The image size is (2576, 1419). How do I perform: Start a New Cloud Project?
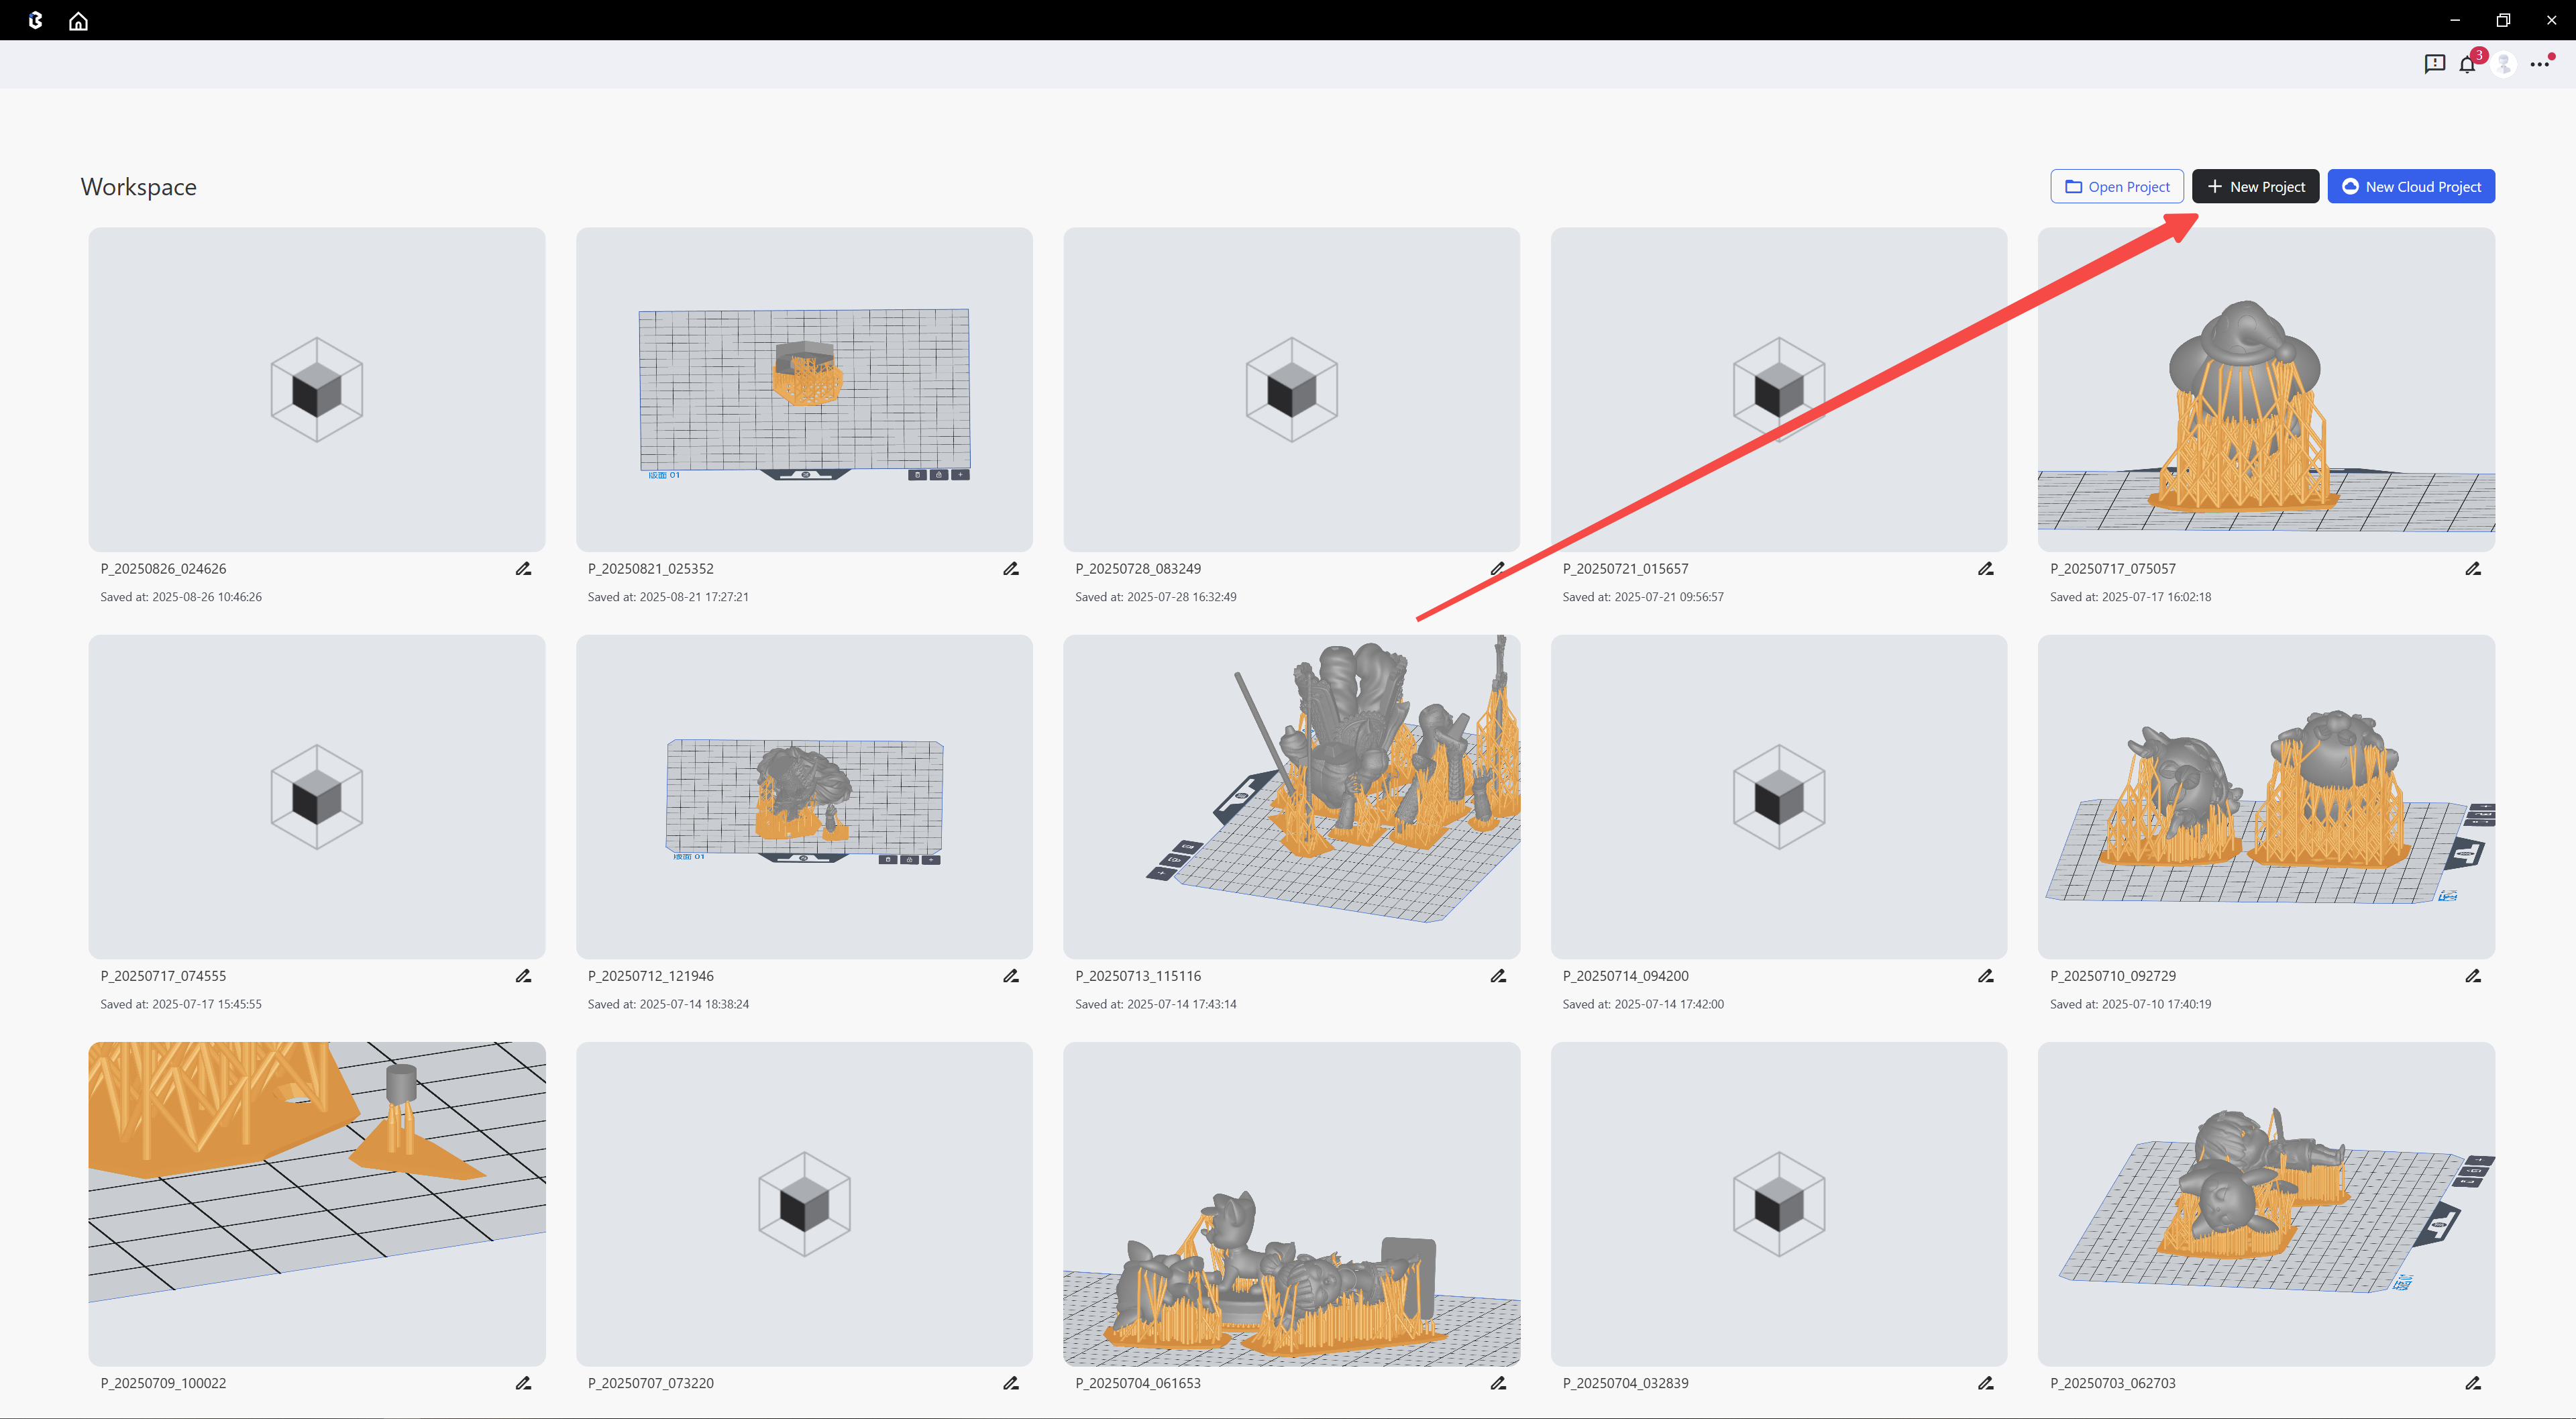(2410, 187)
